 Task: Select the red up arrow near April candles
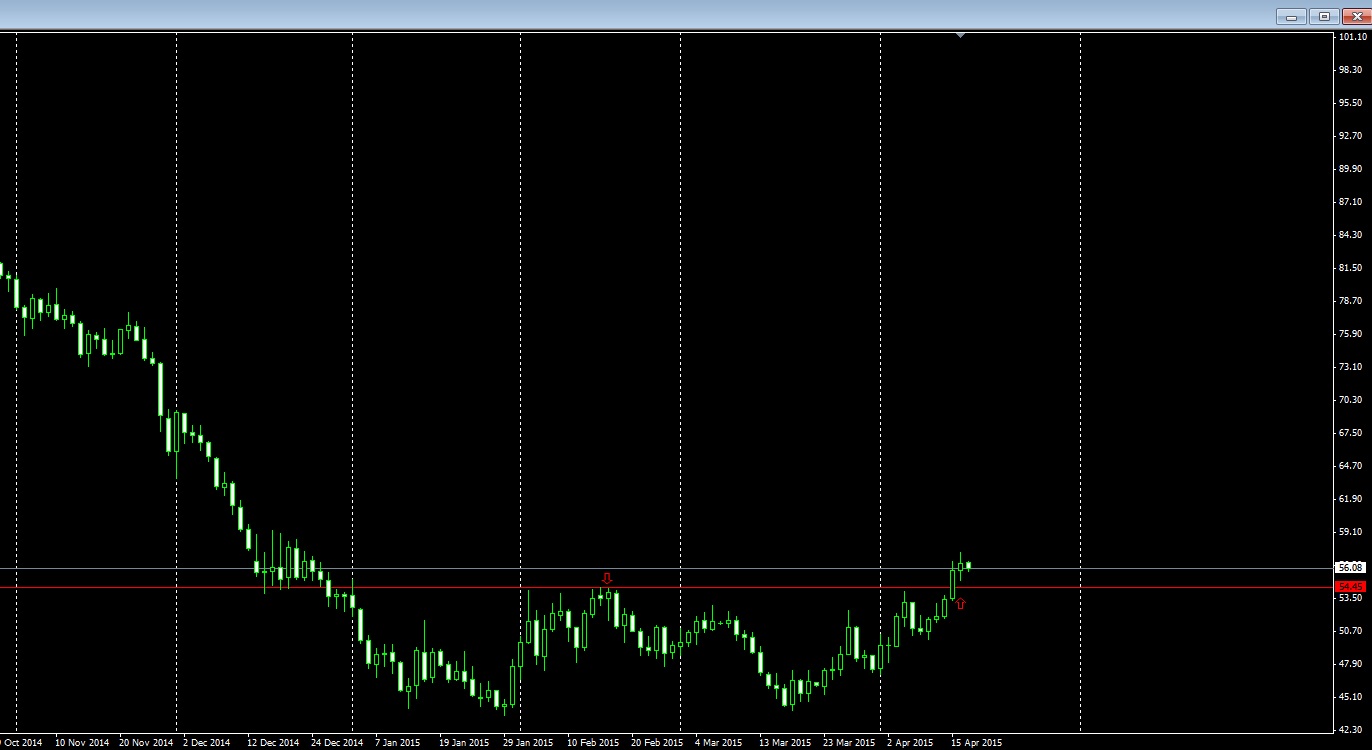961,604
